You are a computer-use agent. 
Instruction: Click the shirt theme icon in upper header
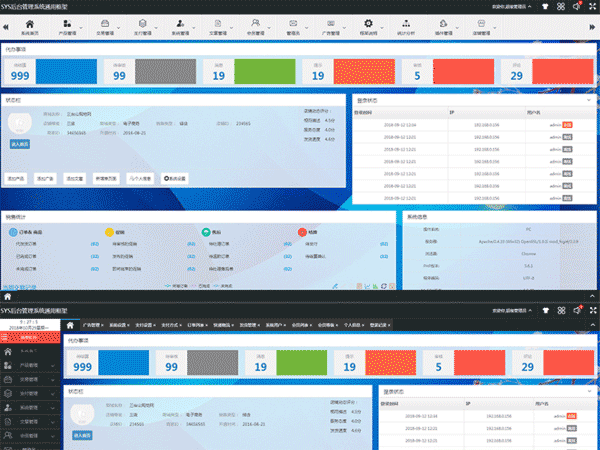click(545, 6)
